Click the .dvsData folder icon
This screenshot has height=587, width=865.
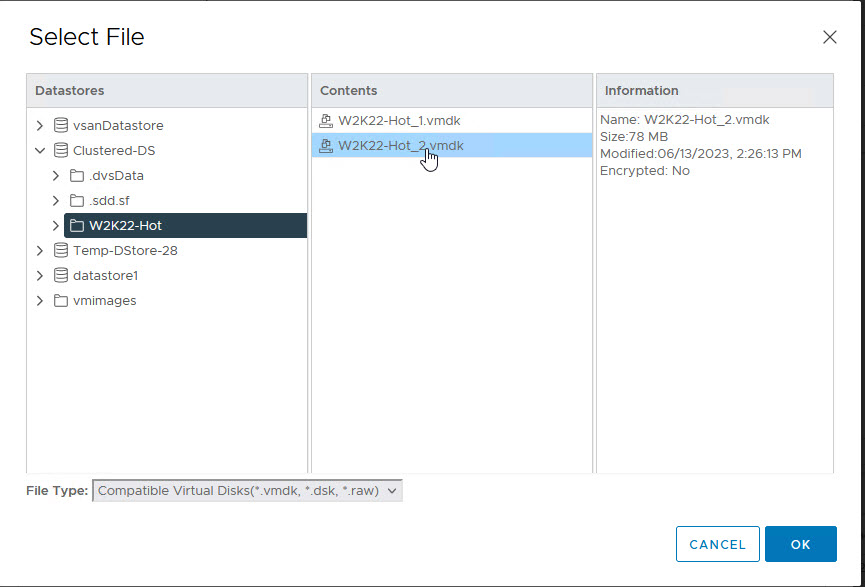(77, 176)
